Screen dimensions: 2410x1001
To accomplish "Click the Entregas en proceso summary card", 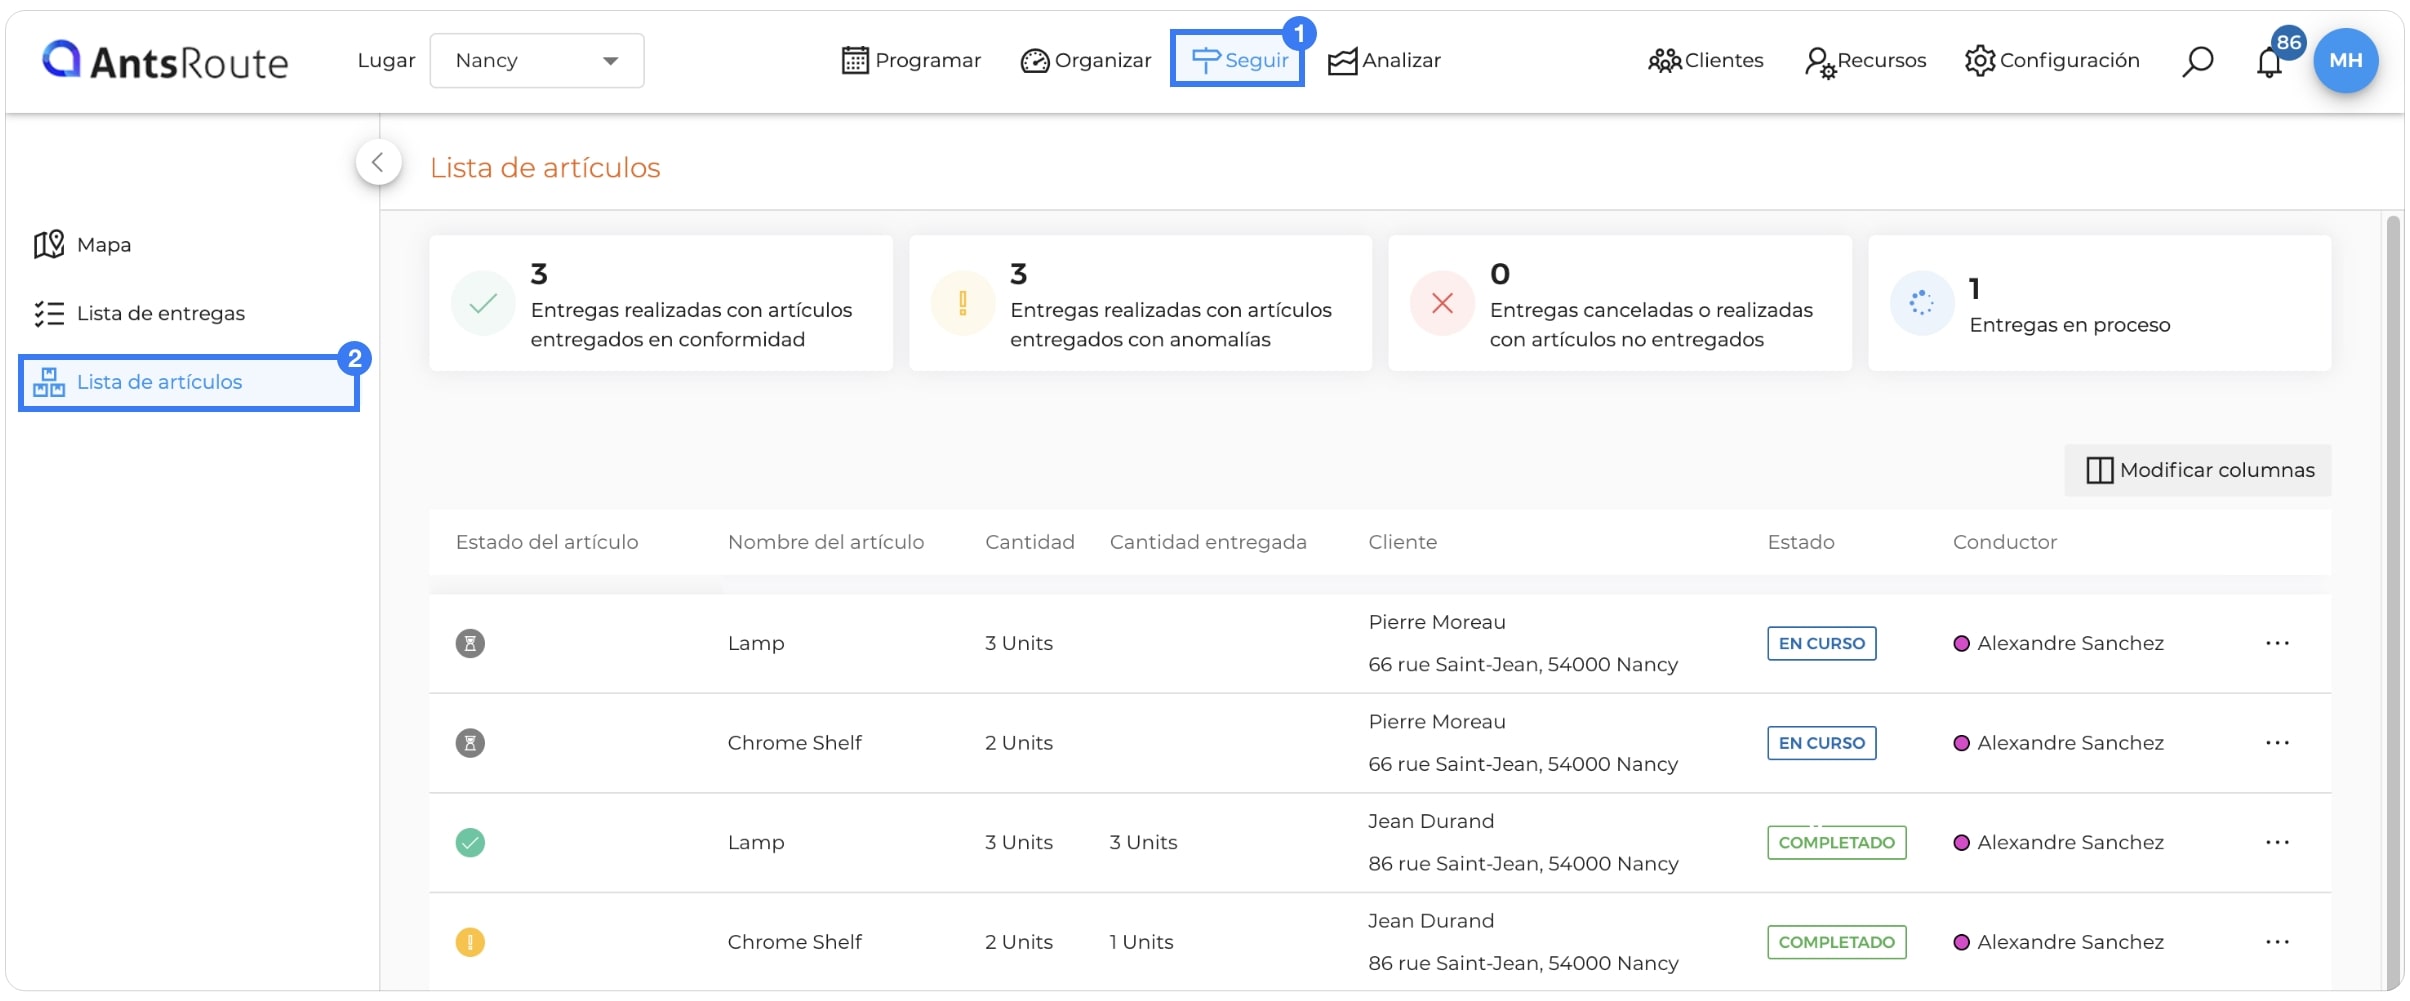I will 2099,303.
